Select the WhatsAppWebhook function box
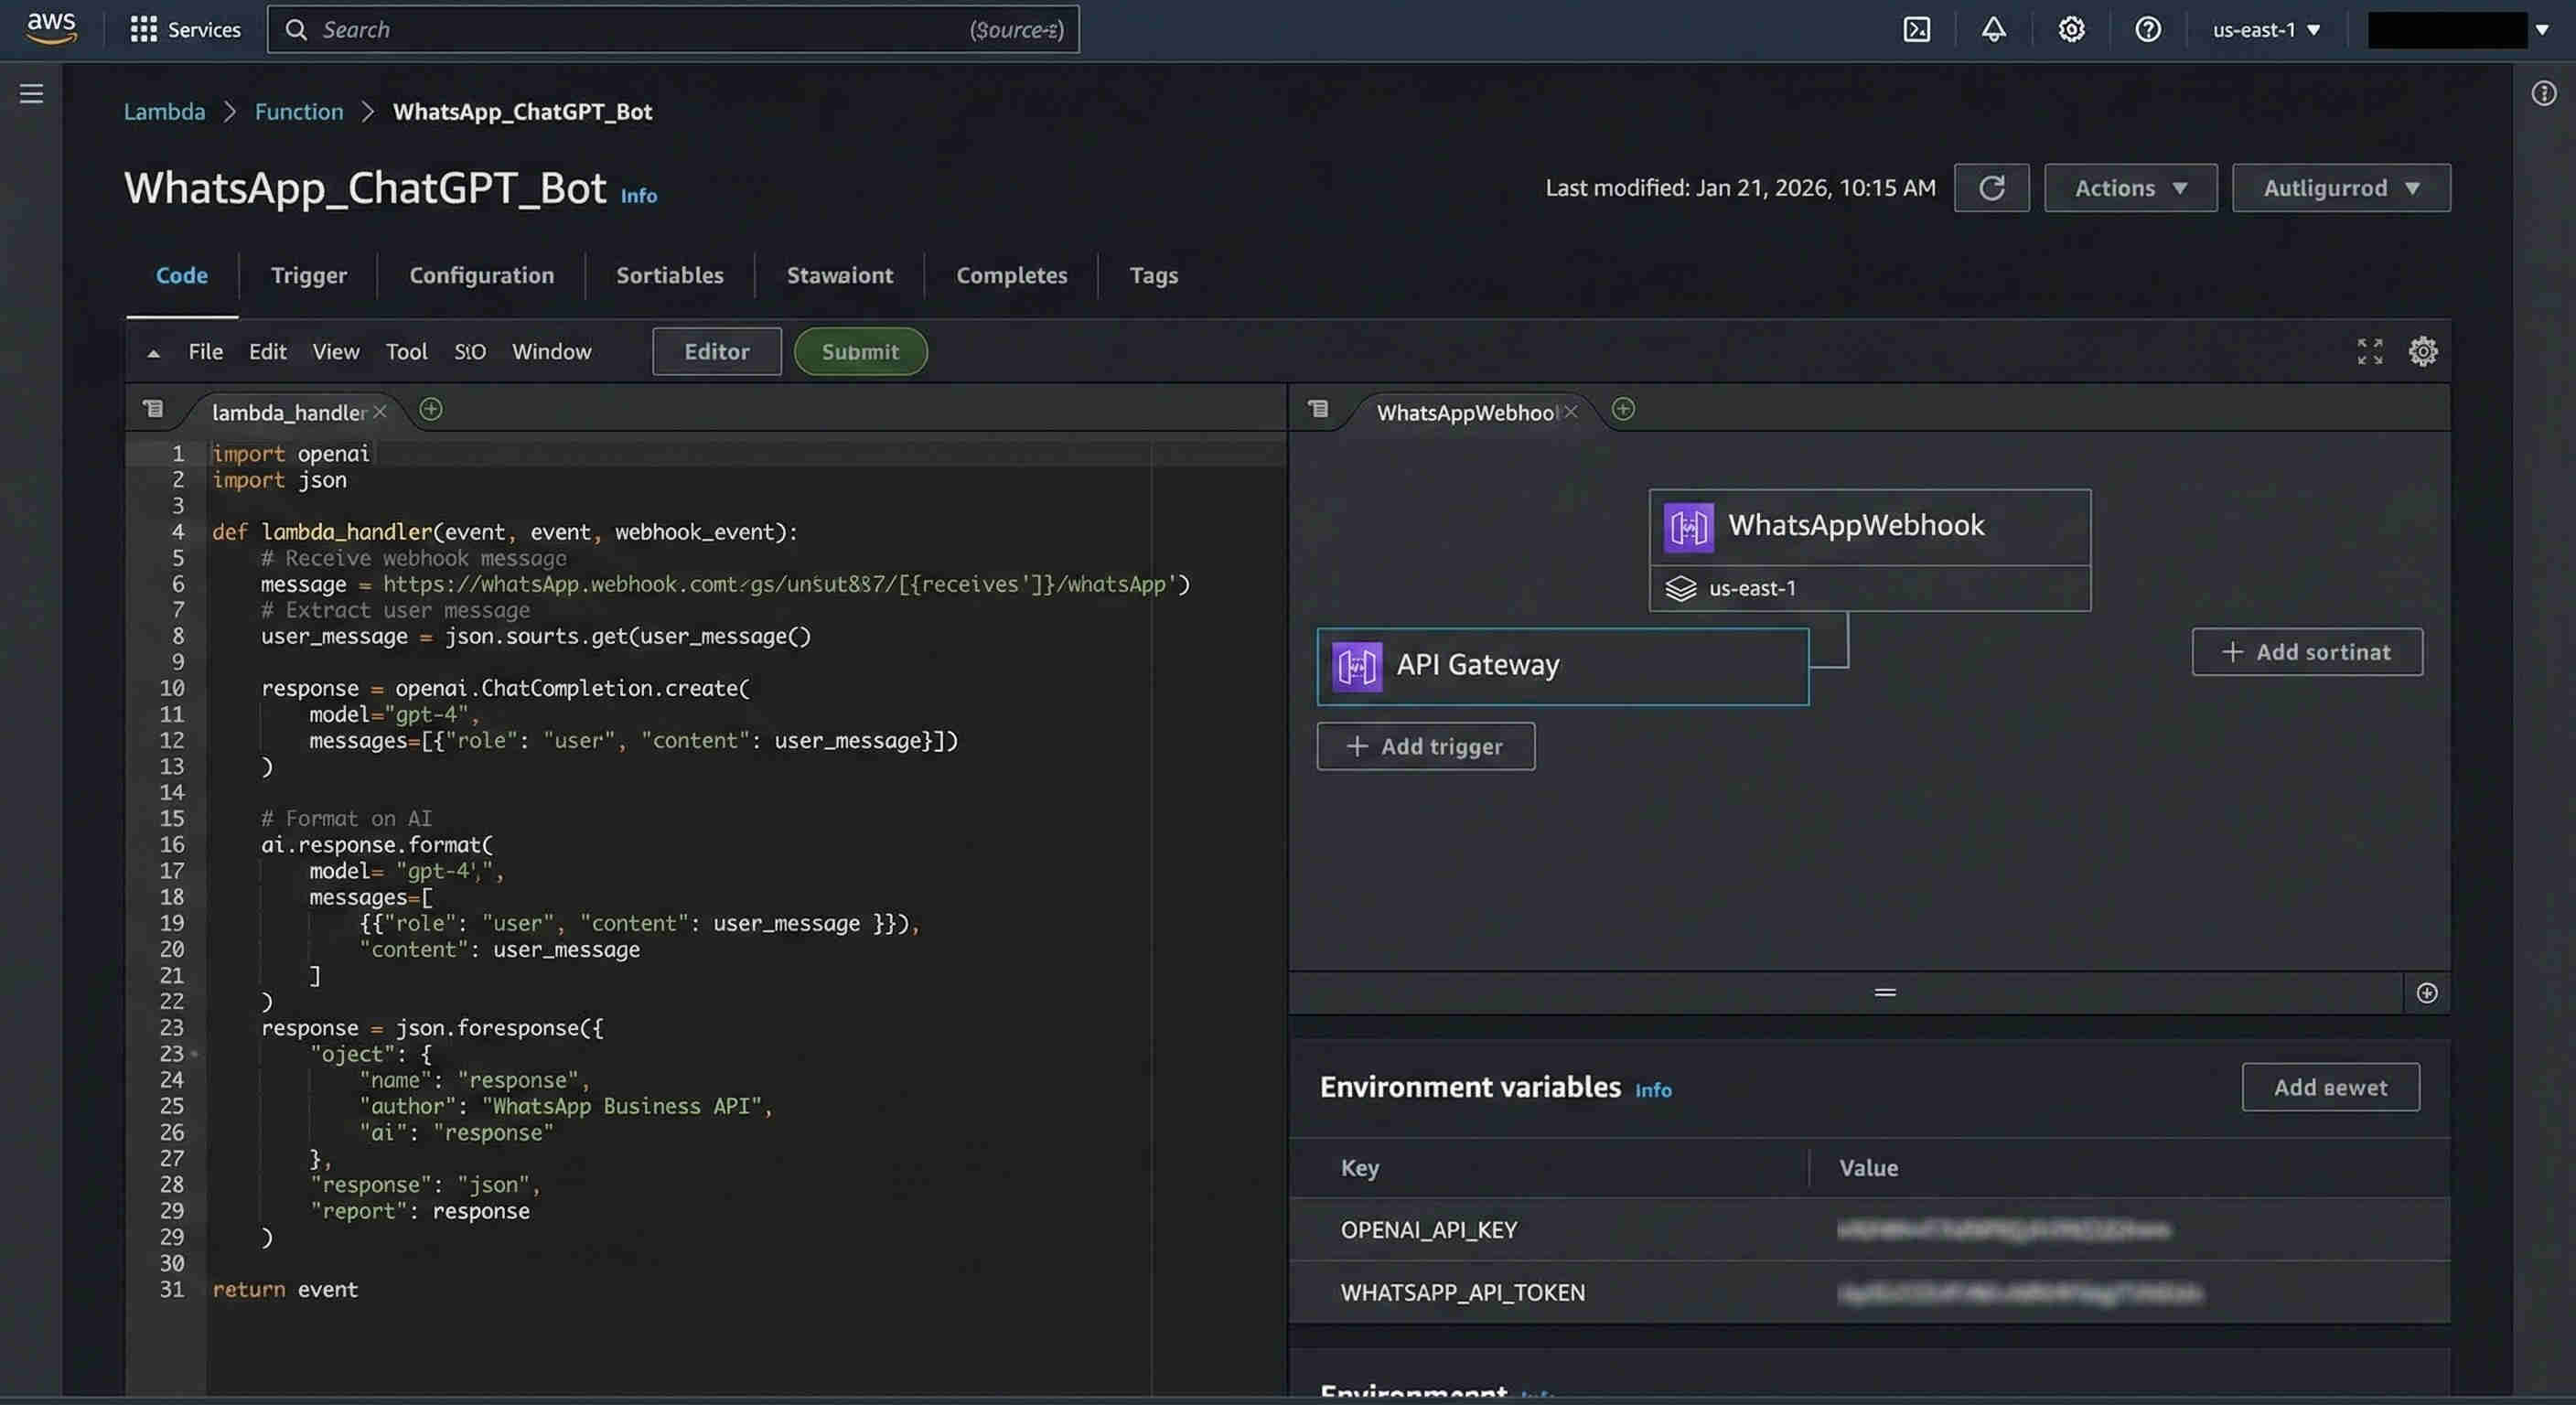 (x=1868, y=549)
